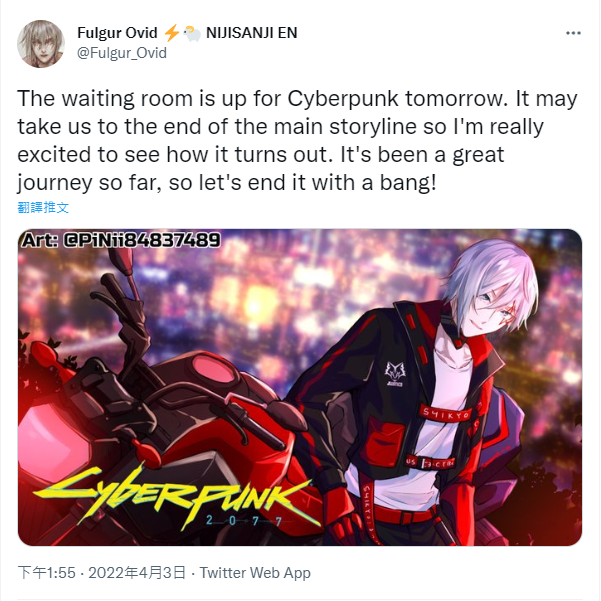This screenshot has height=601, width=601.
Task: Open the Fulgur Ovid display name link
Action: [x=117, y=33]
